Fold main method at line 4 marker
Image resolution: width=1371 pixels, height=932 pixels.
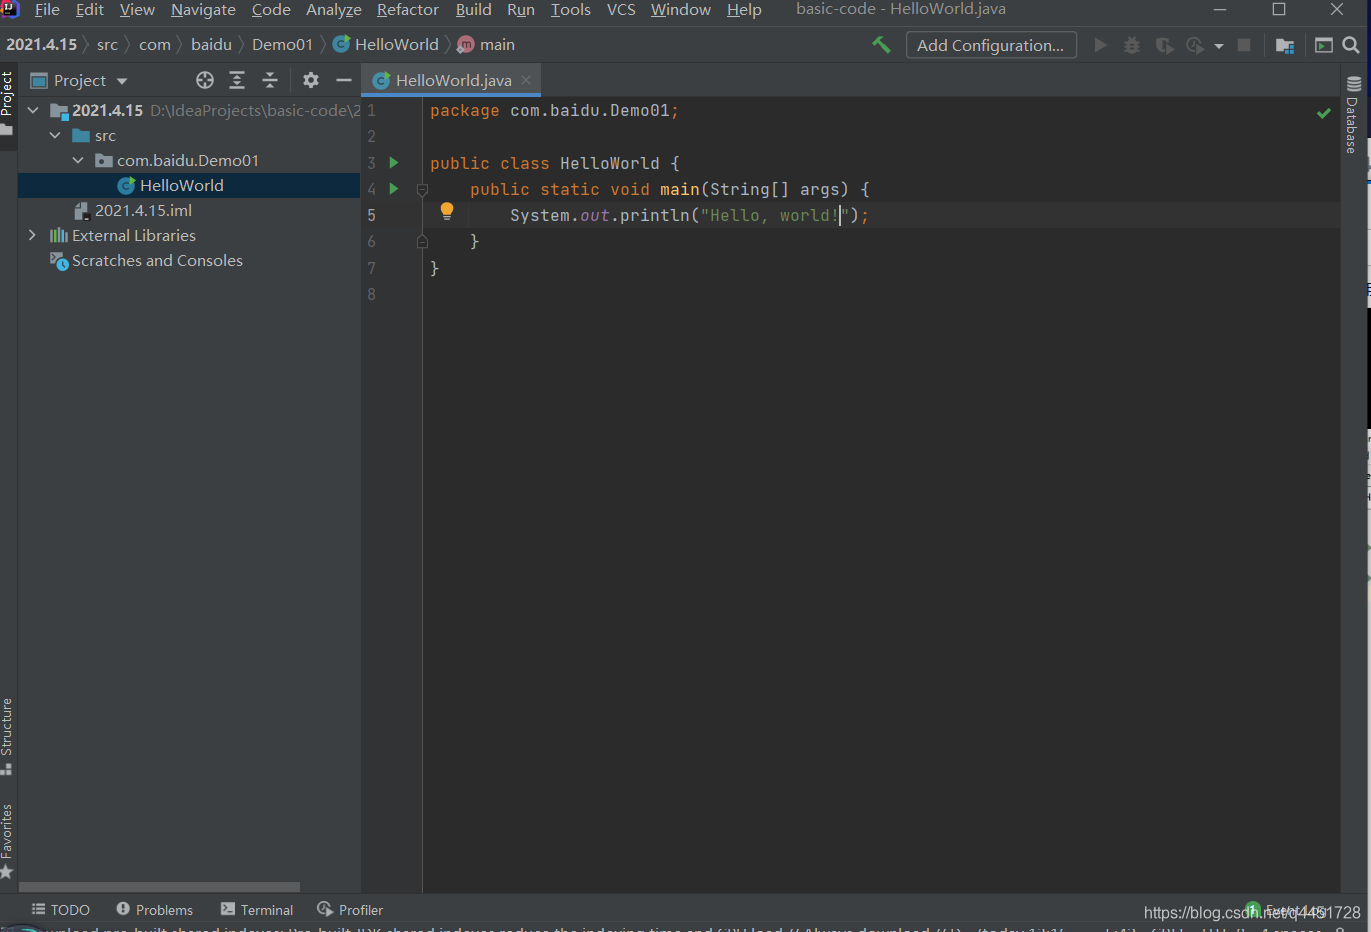(x=422, y=189)
